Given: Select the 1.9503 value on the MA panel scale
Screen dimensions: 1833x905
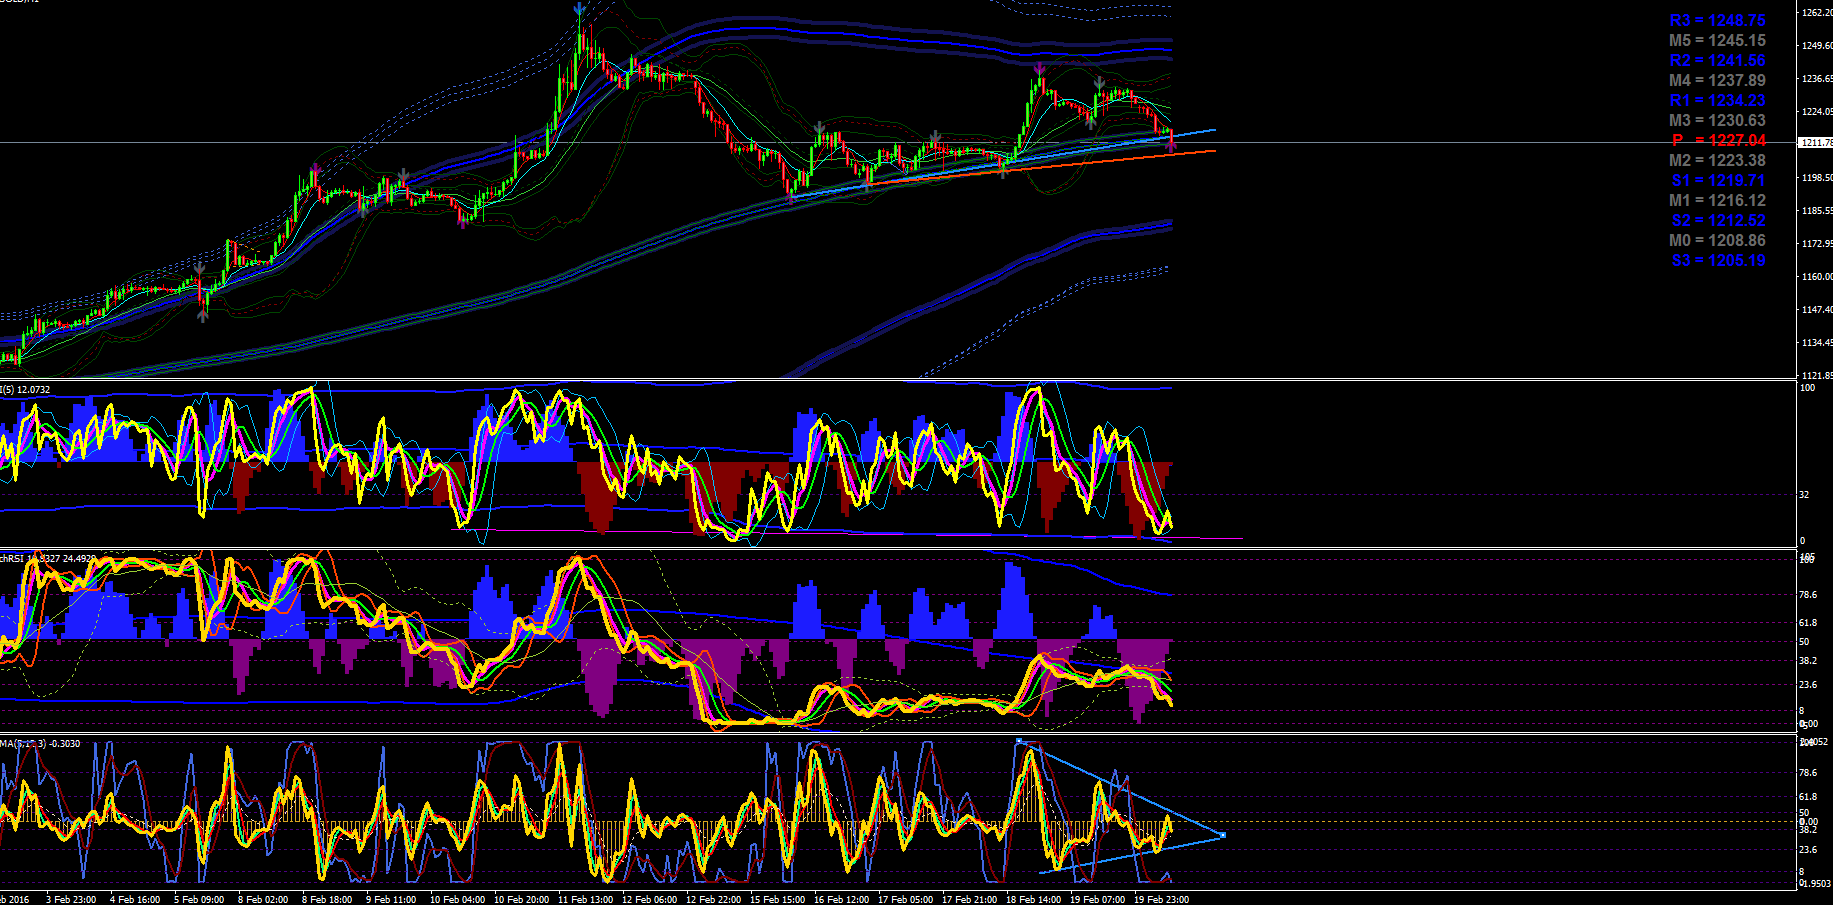Looking at the screenshot, I should click(x=1816, y=883).
